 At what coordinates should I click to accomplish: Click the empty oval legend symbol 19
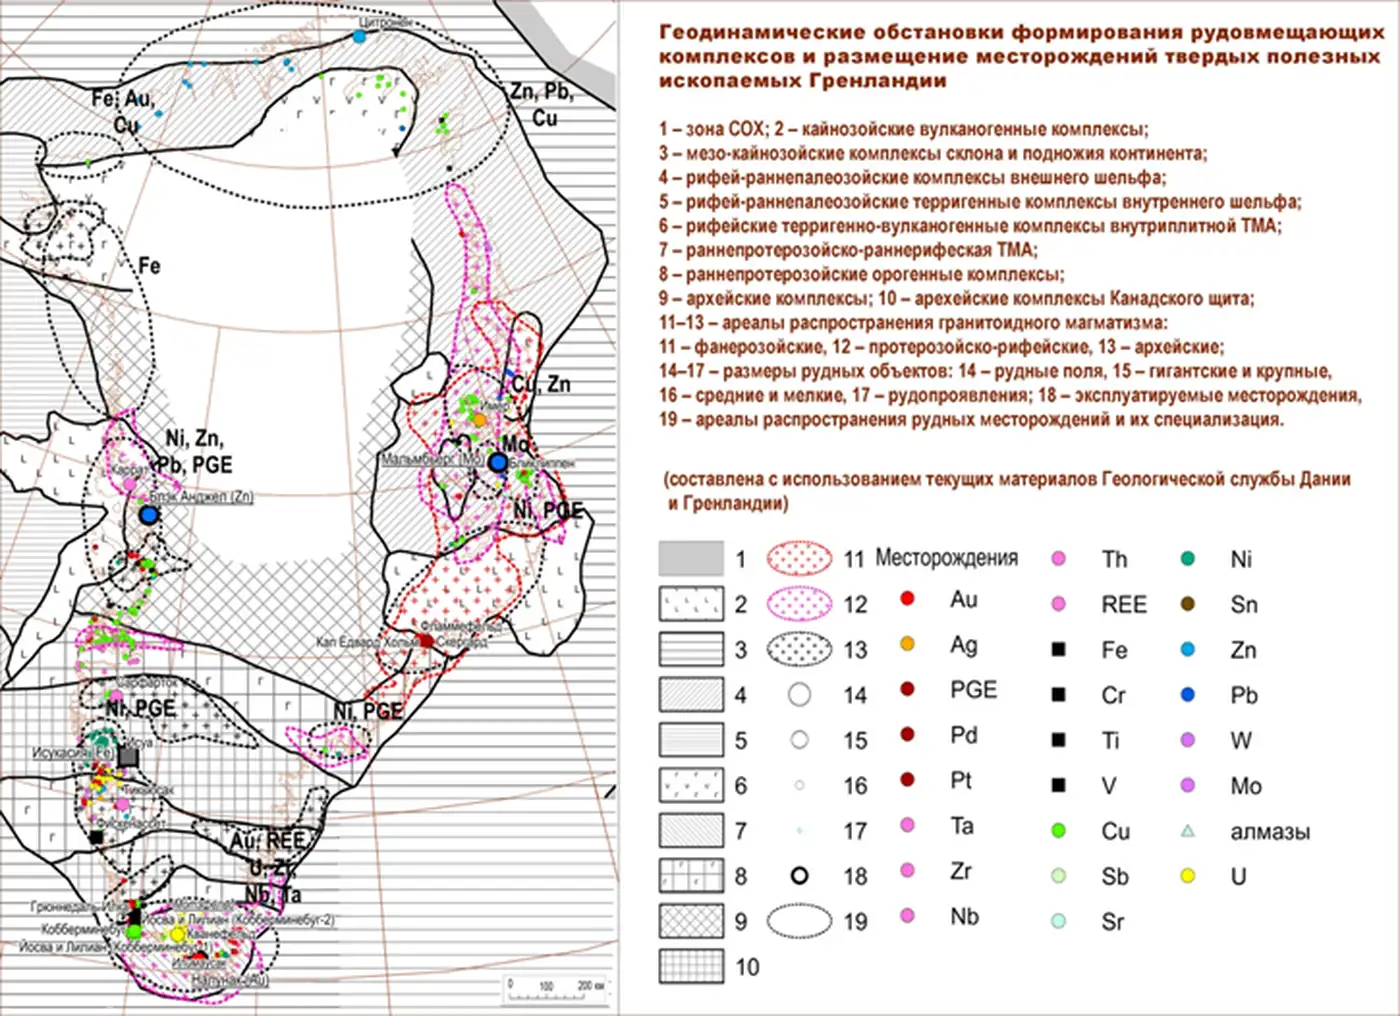[x=799, y=921]
